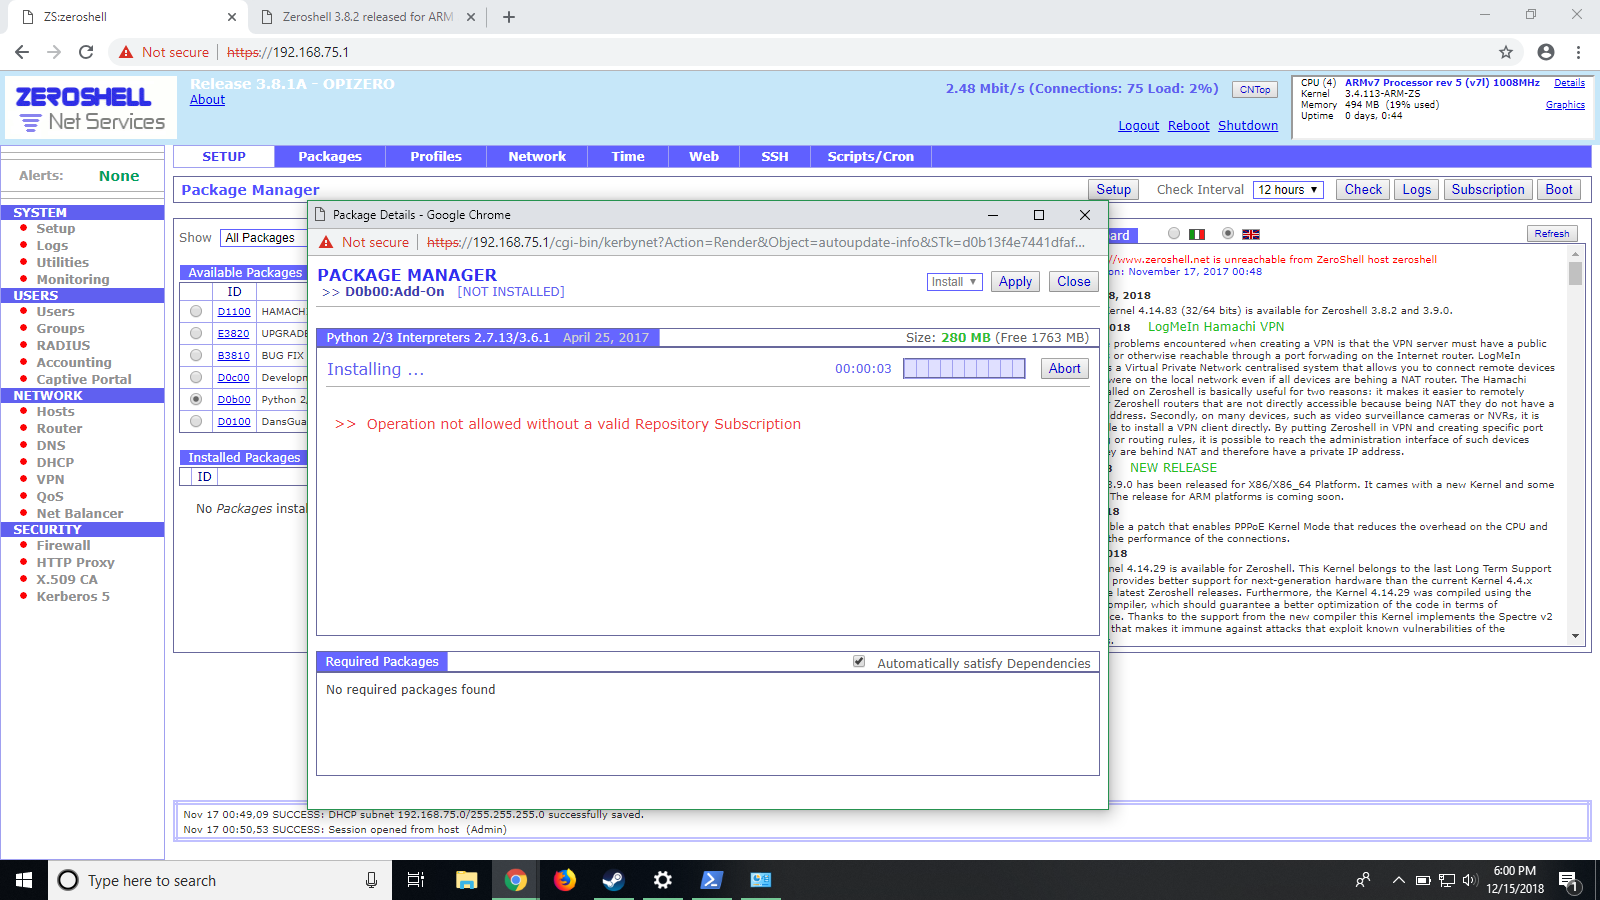
Task: Click the Italian flag language icon
Action: click(1197, 234)
